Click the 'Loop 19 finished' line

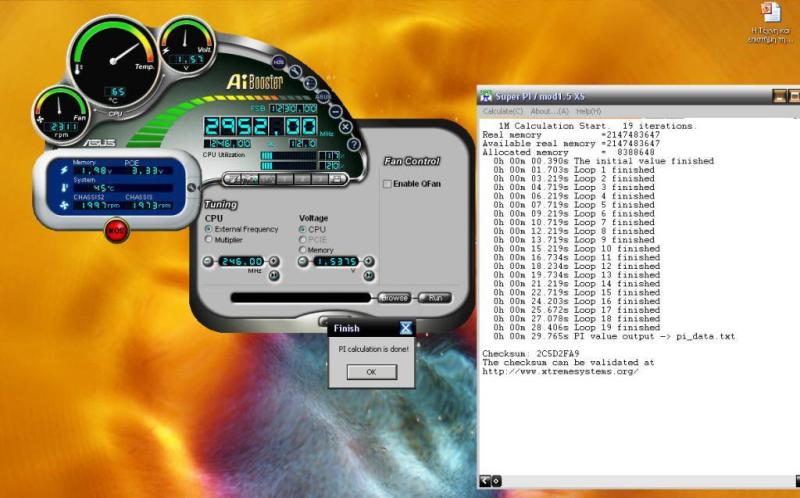577,328
